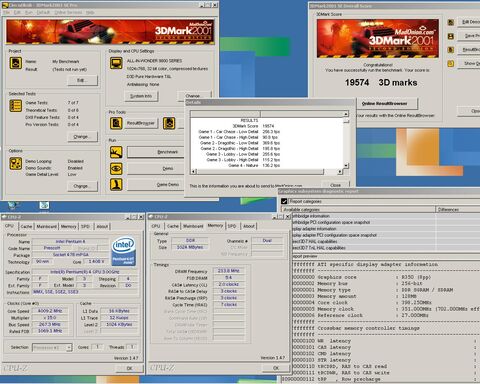
Task: Click the 19574 3D marks score text
Action: [381, 82]
